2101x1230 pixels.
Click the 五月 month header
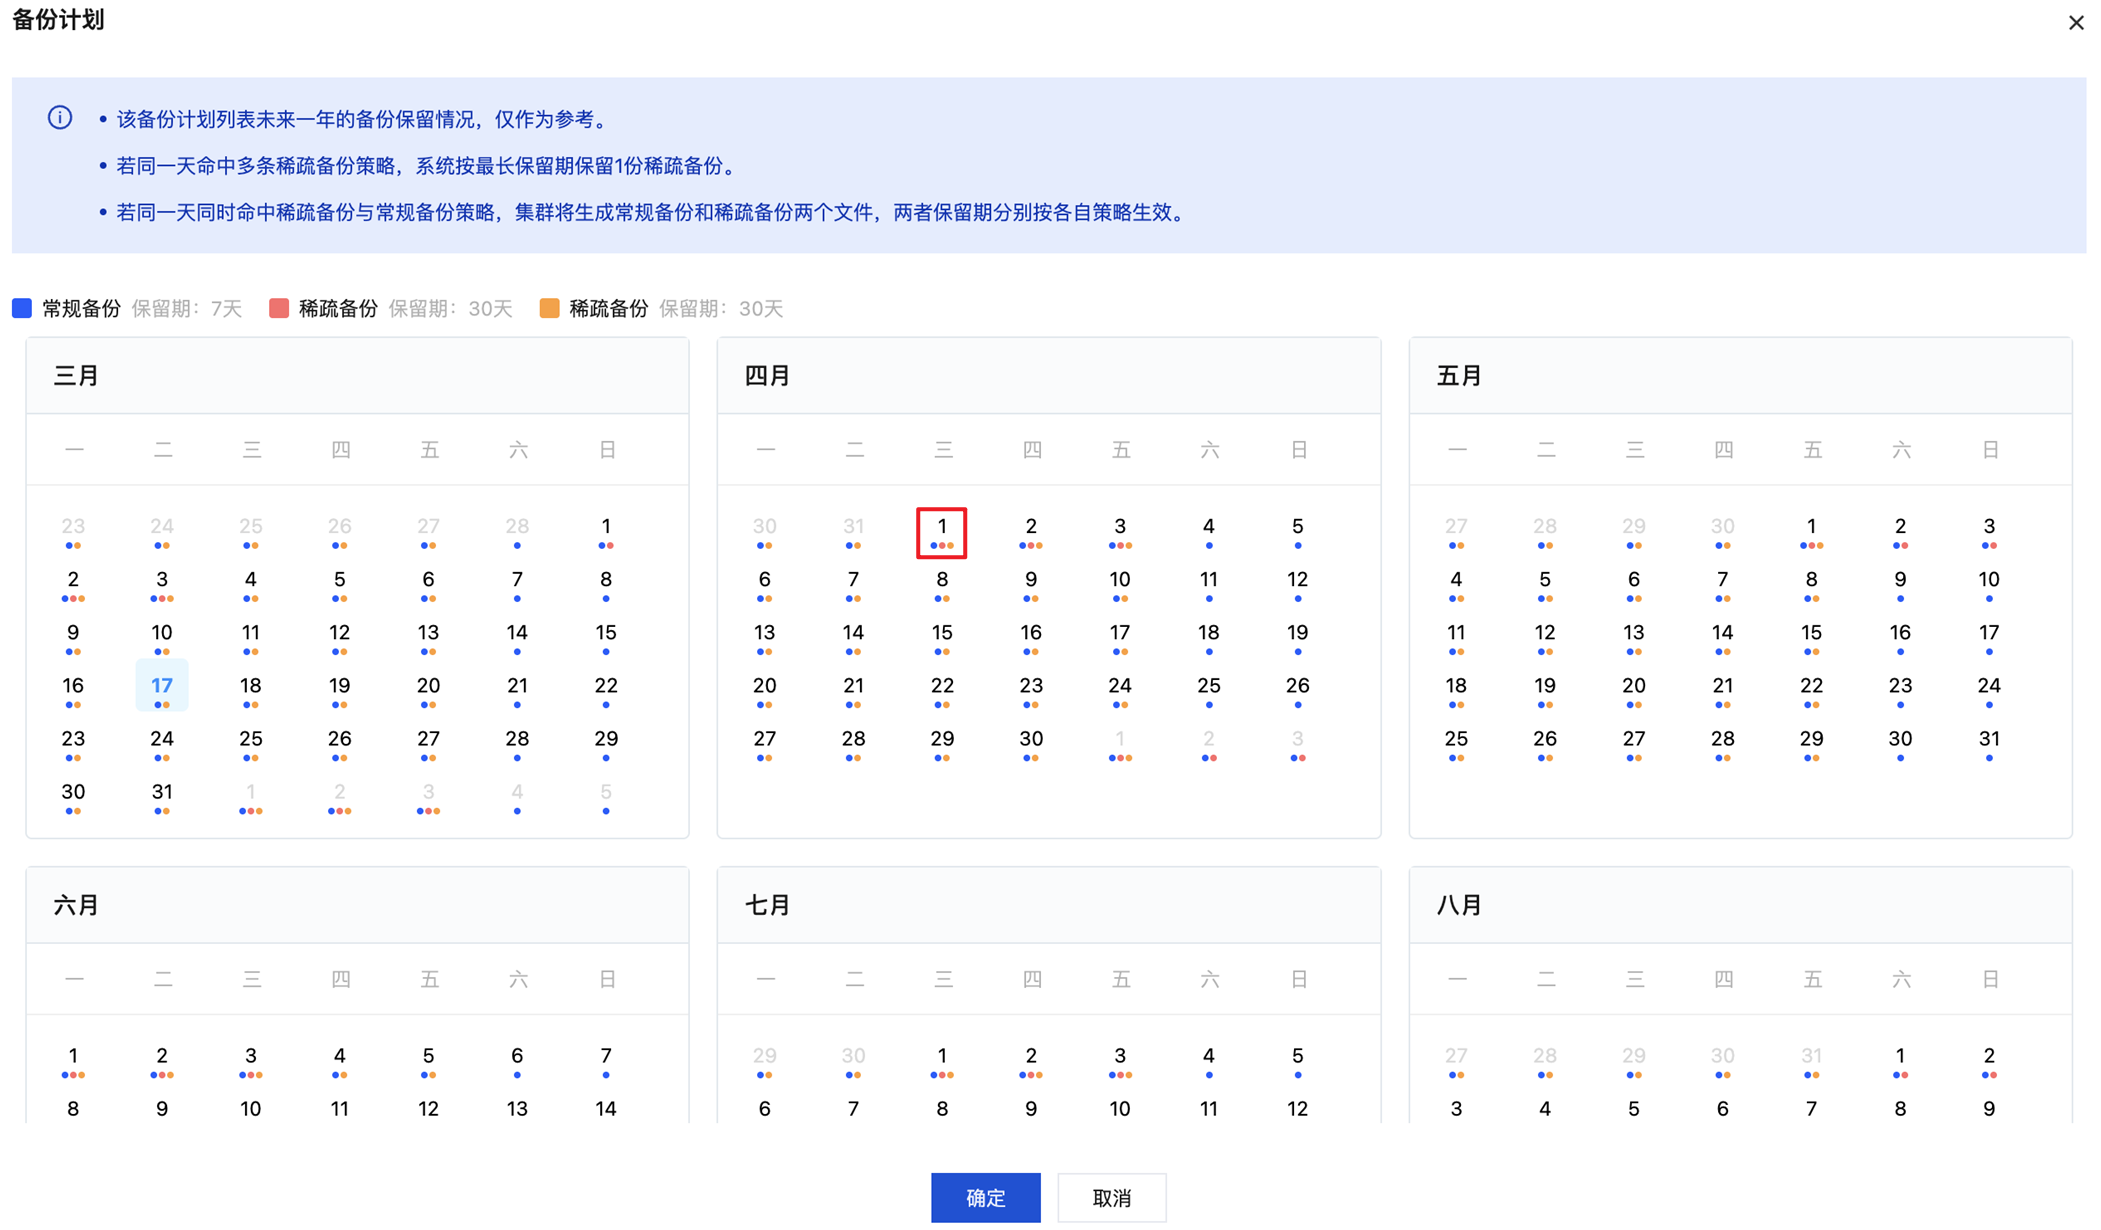click(x=1459, y=376)
